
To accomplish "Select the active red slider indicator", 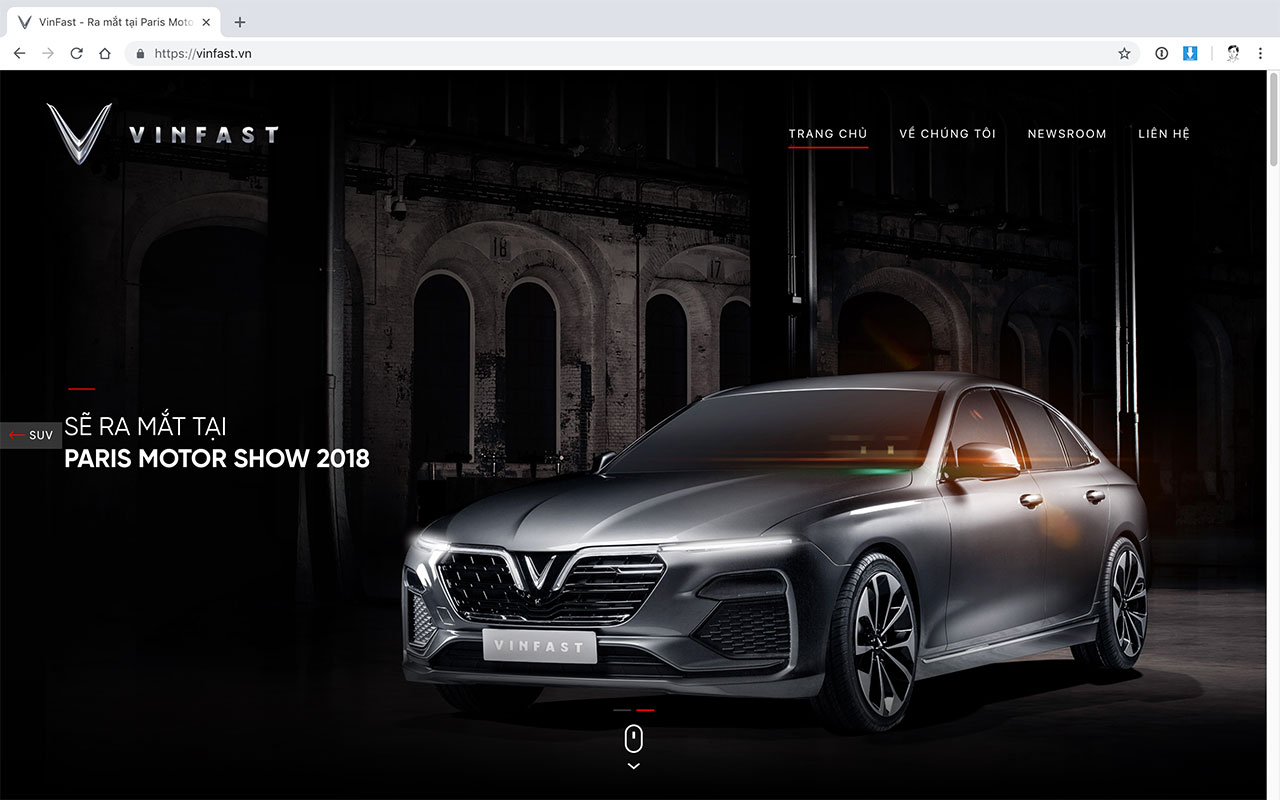I will tap(645, 710).
